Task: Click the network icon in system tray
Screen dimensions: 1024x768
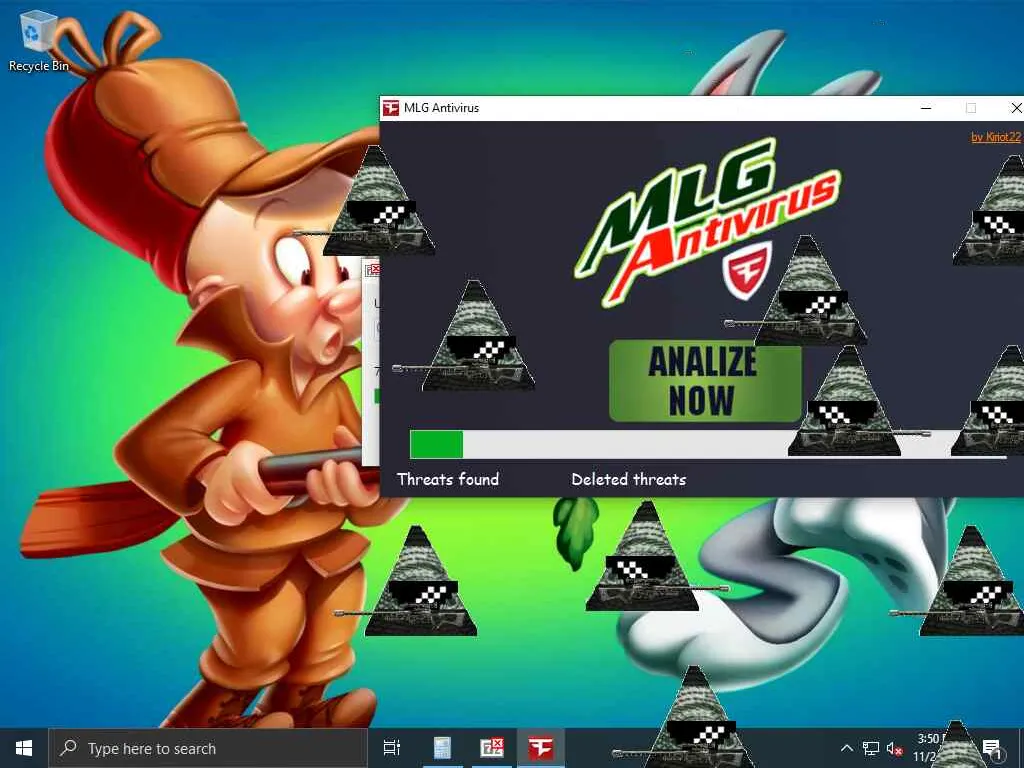Action: click(x=871, y=748)
